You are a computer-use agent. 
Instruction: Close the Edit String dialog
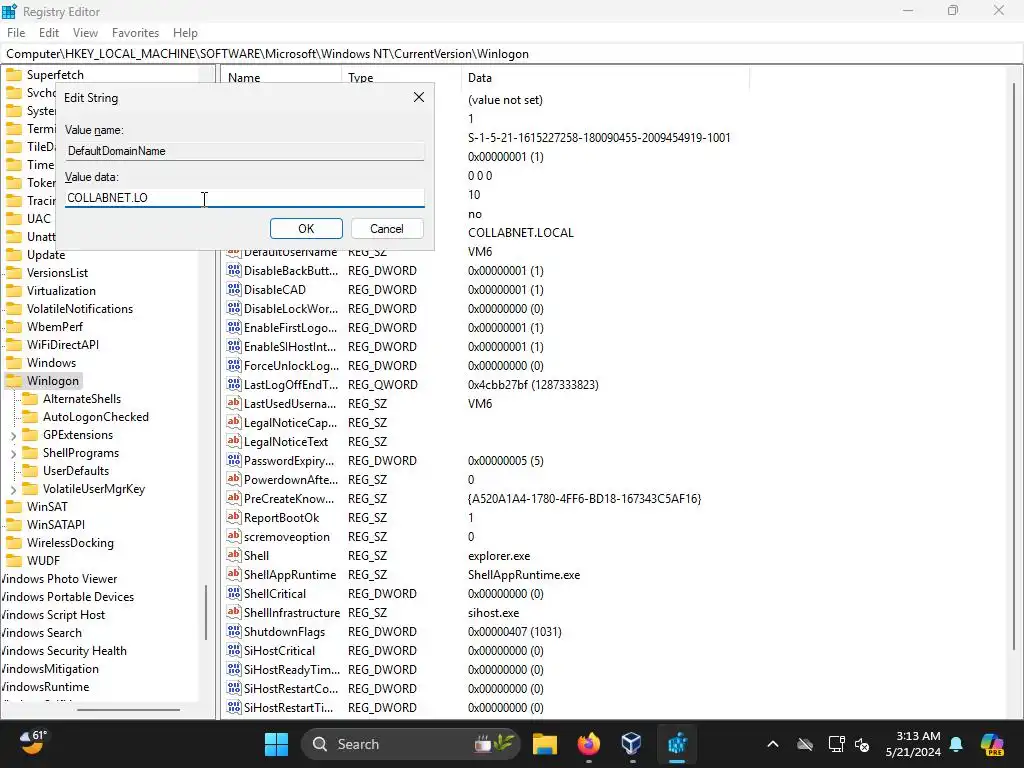[419, 97]
